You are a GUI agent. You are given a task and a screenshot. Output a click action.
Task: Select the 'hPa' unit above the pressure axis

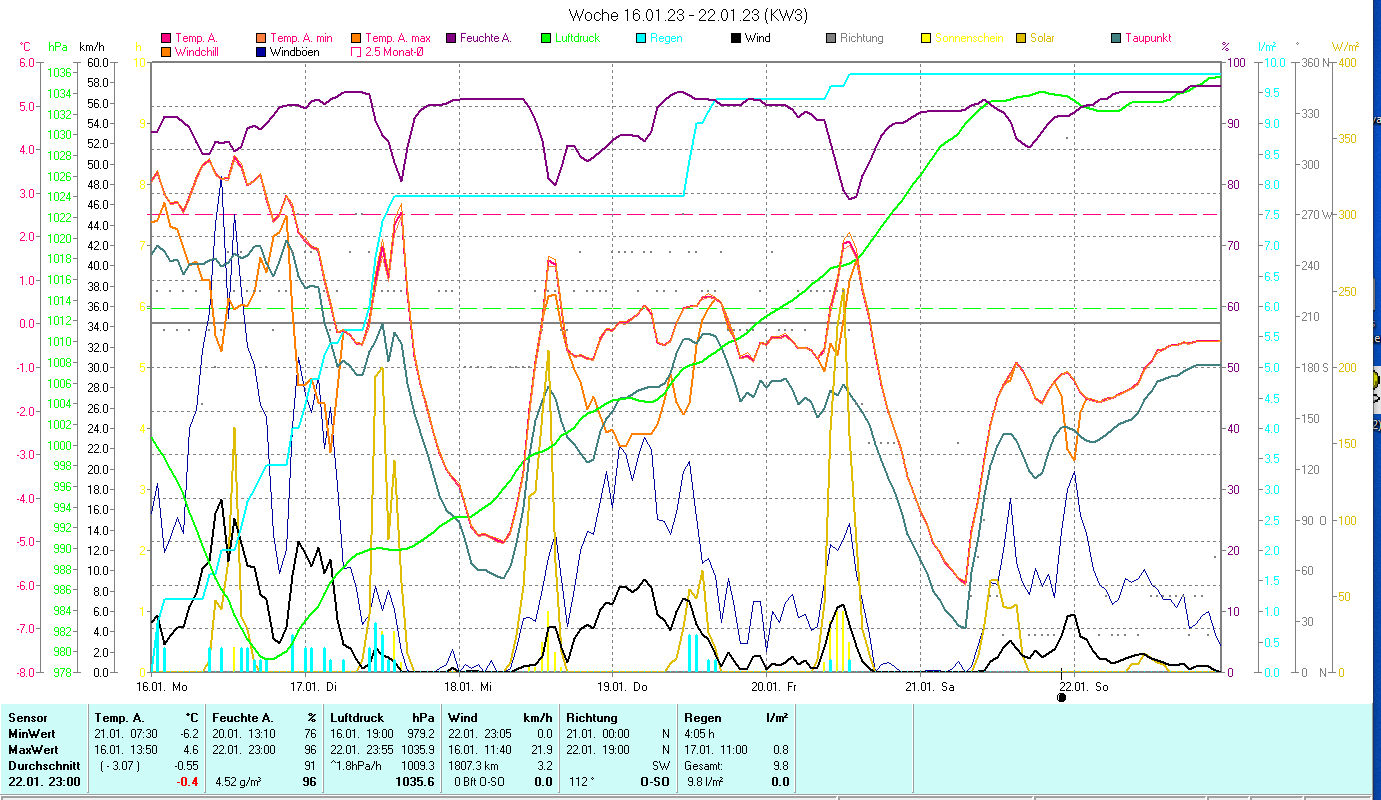[x=58, y=47]
